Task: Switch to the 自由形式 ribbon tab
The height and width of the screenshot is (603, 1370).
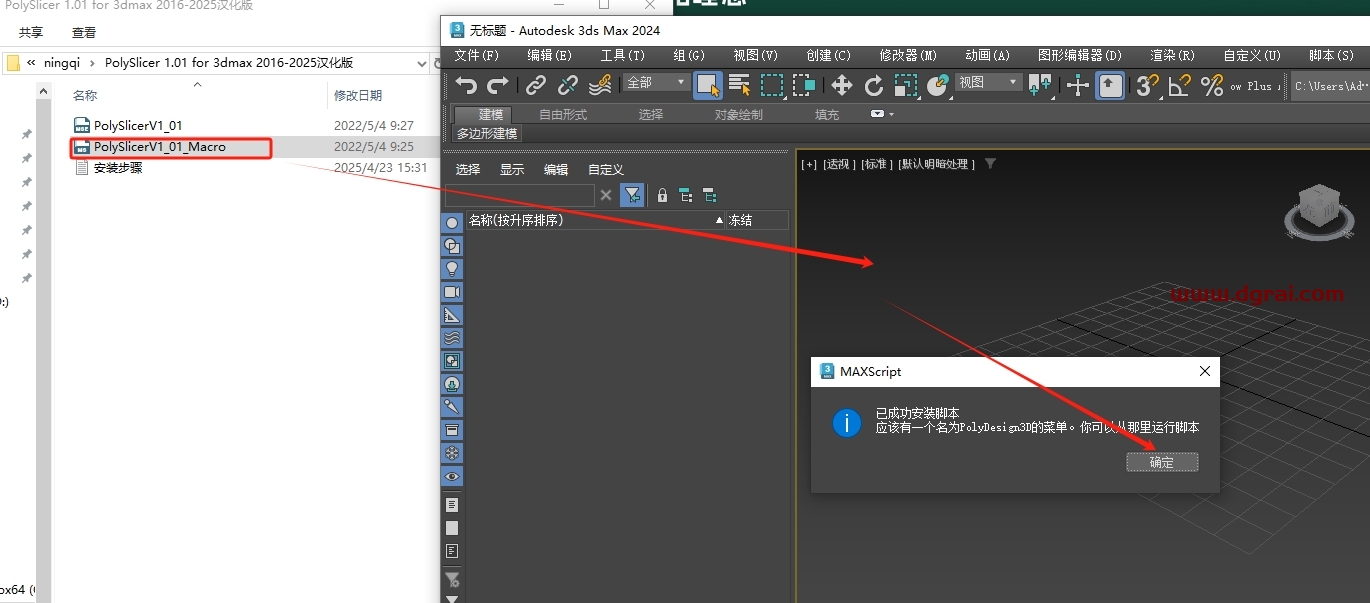Action: pos(563,114)
